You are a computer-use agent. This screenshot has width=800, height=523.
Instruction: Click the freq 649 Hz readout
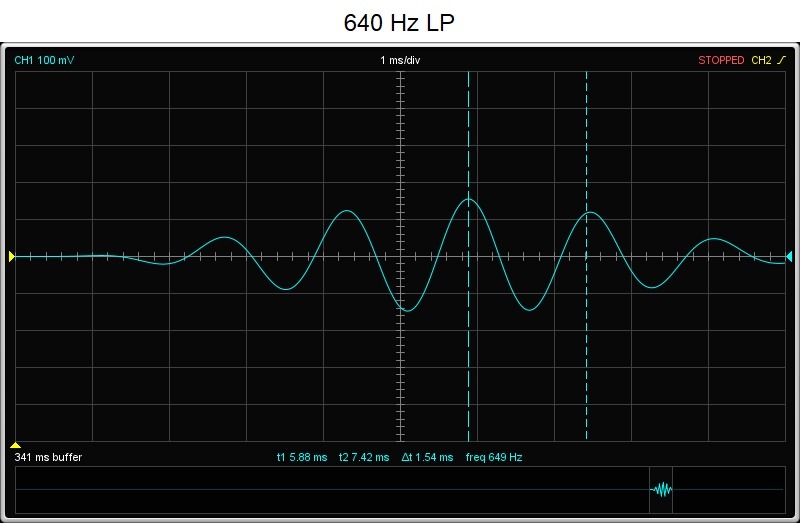point(494,457)
